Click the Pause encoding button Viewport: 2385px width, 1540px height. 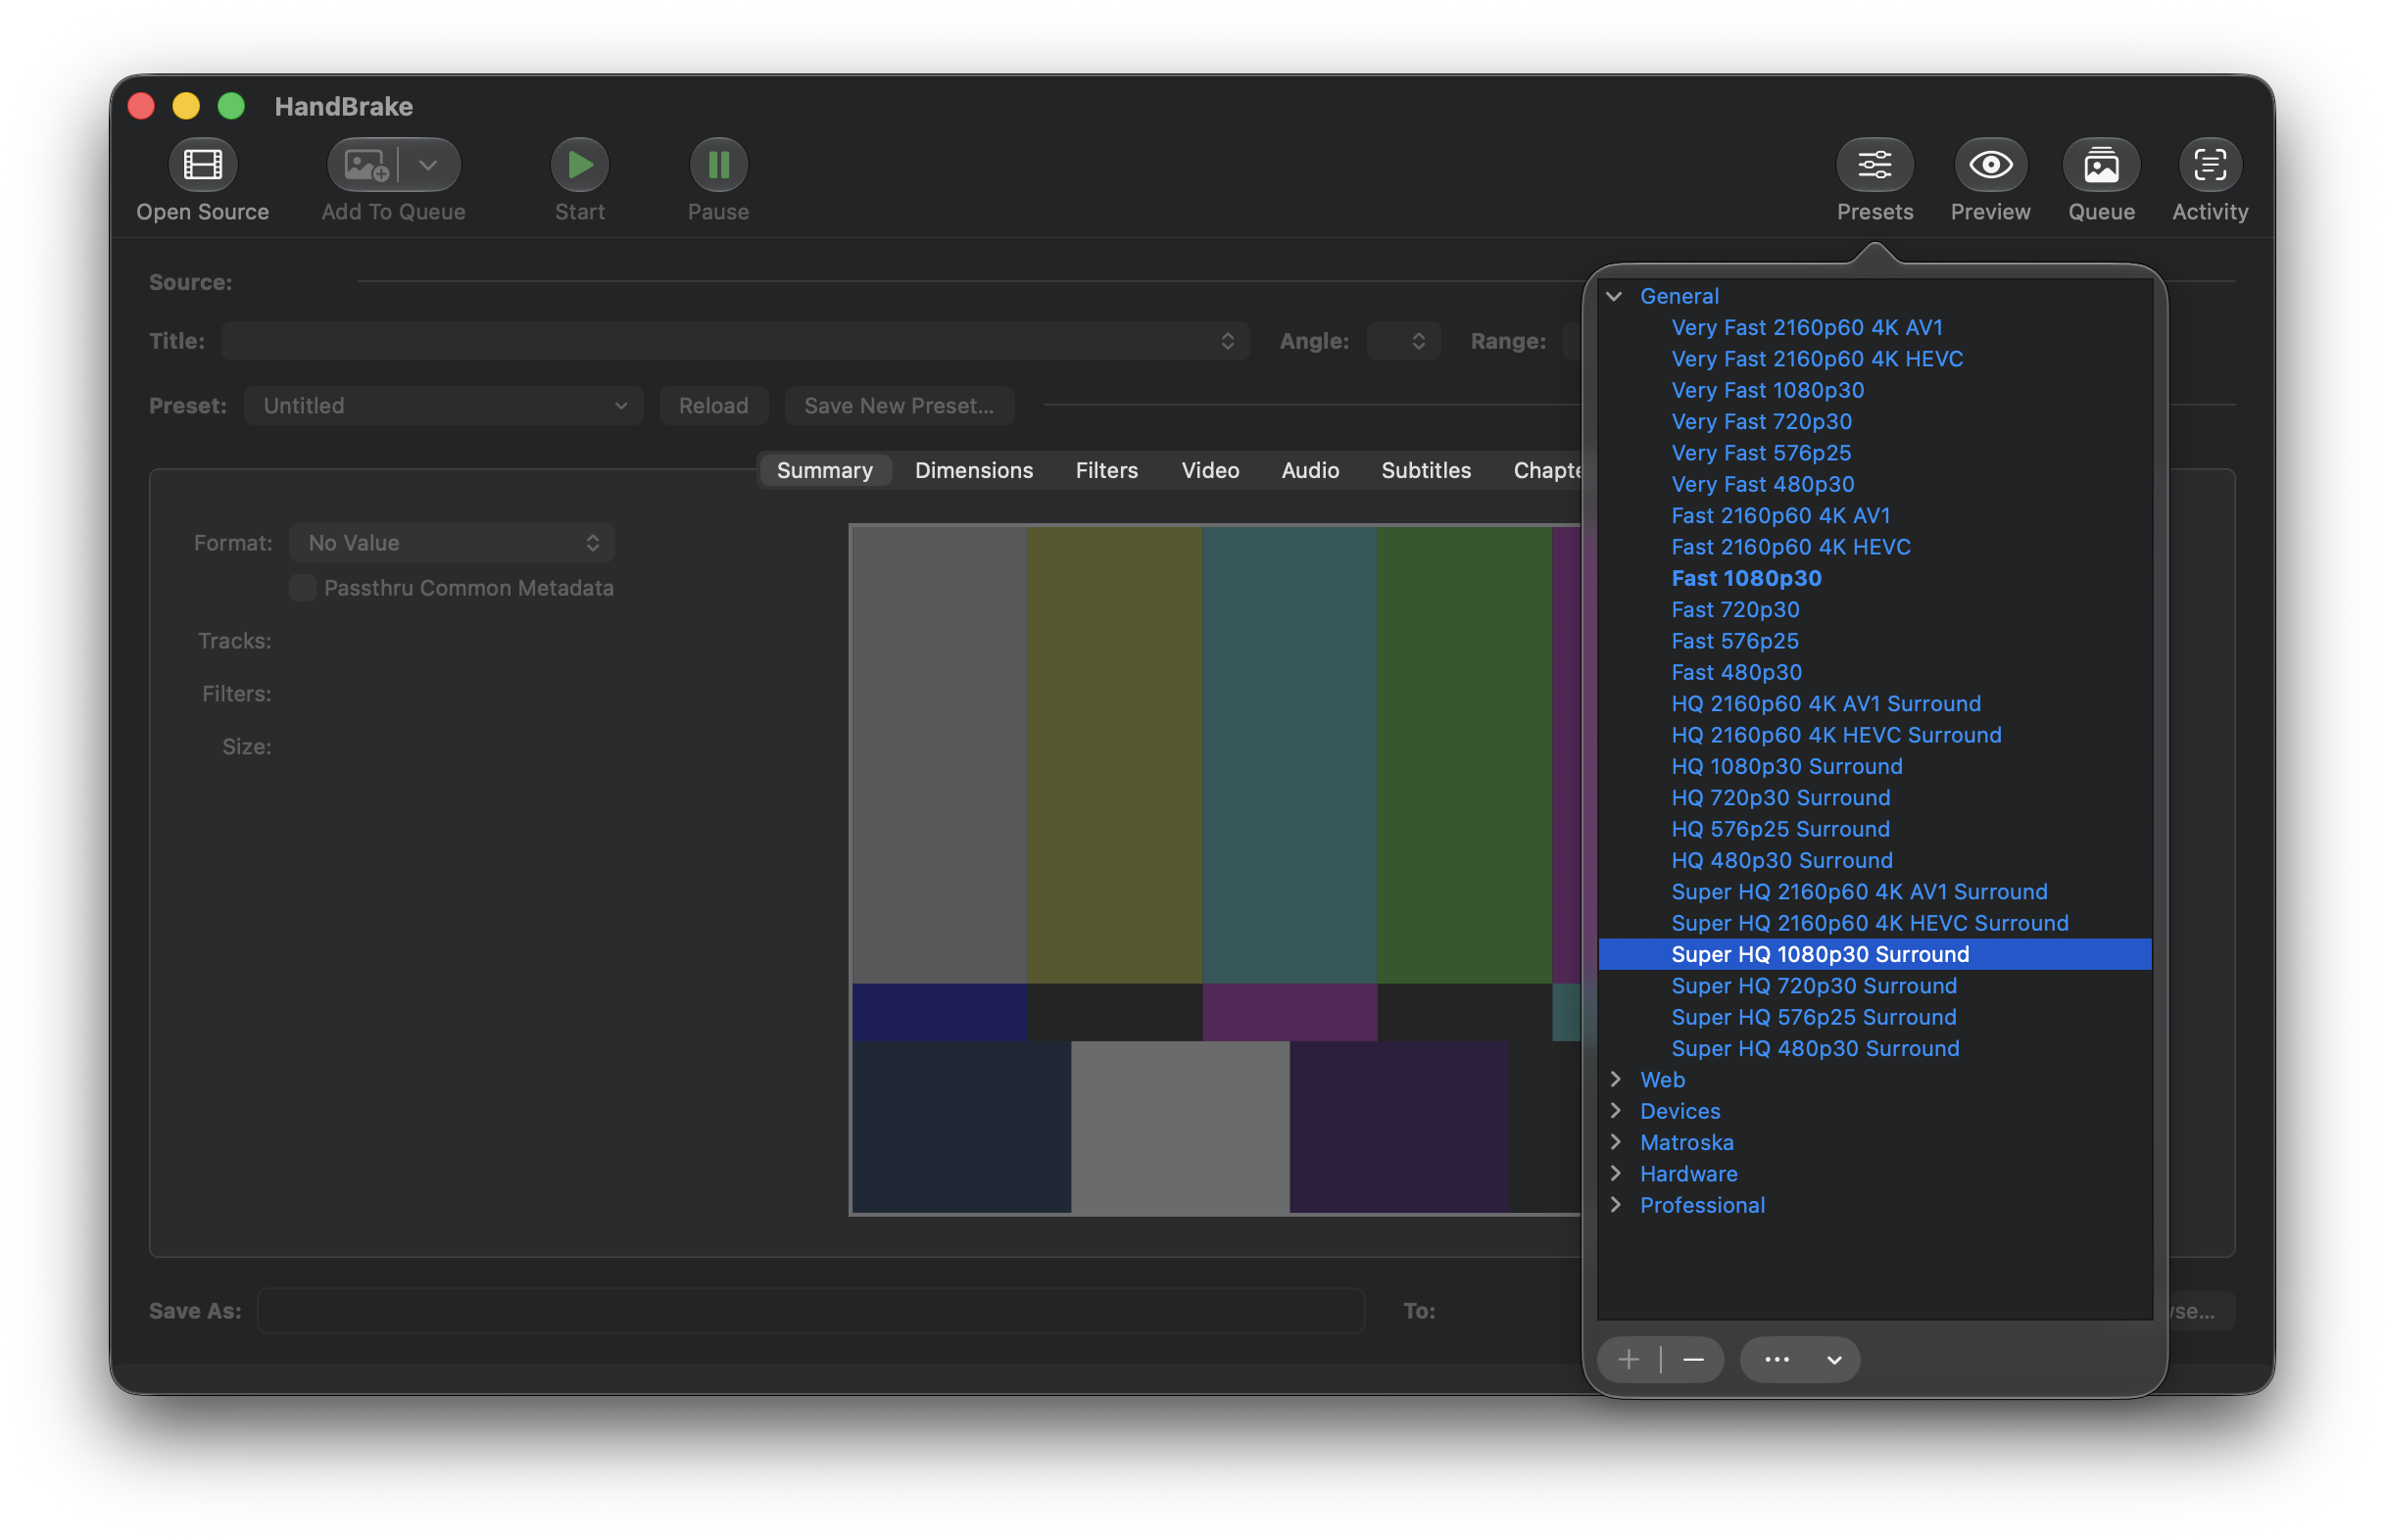pyautogui.click(x=718, y=165)
